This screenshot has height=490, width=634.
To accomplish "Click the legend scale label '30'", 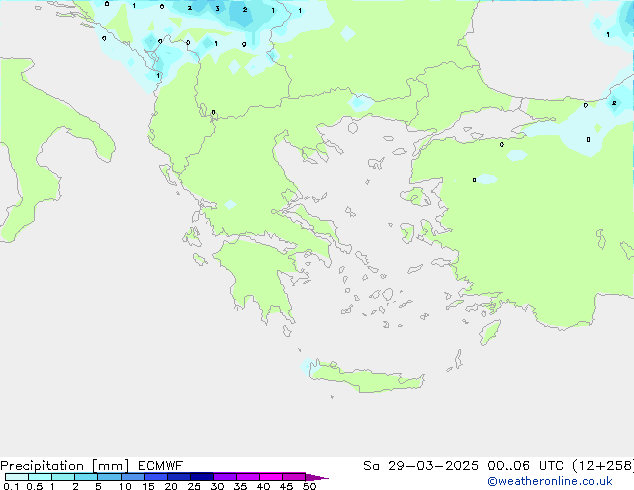I will 217,486.
